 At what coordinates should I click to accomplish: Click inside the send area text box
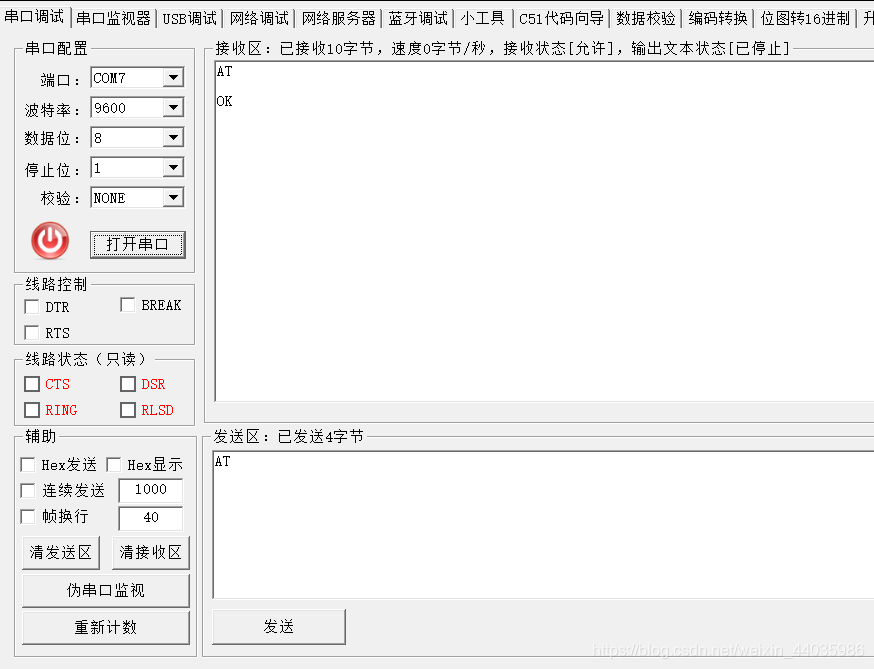point(543,524)
